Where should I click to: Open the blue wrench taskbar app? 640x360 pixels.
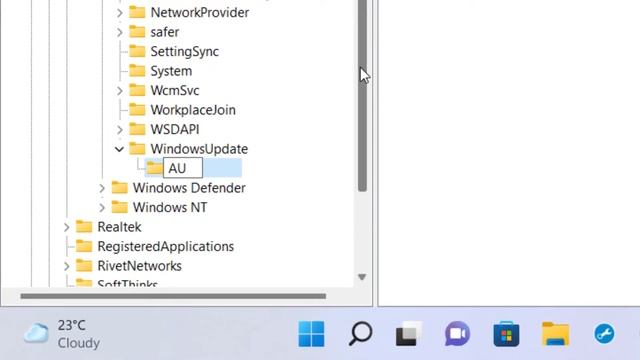point(604,334)
